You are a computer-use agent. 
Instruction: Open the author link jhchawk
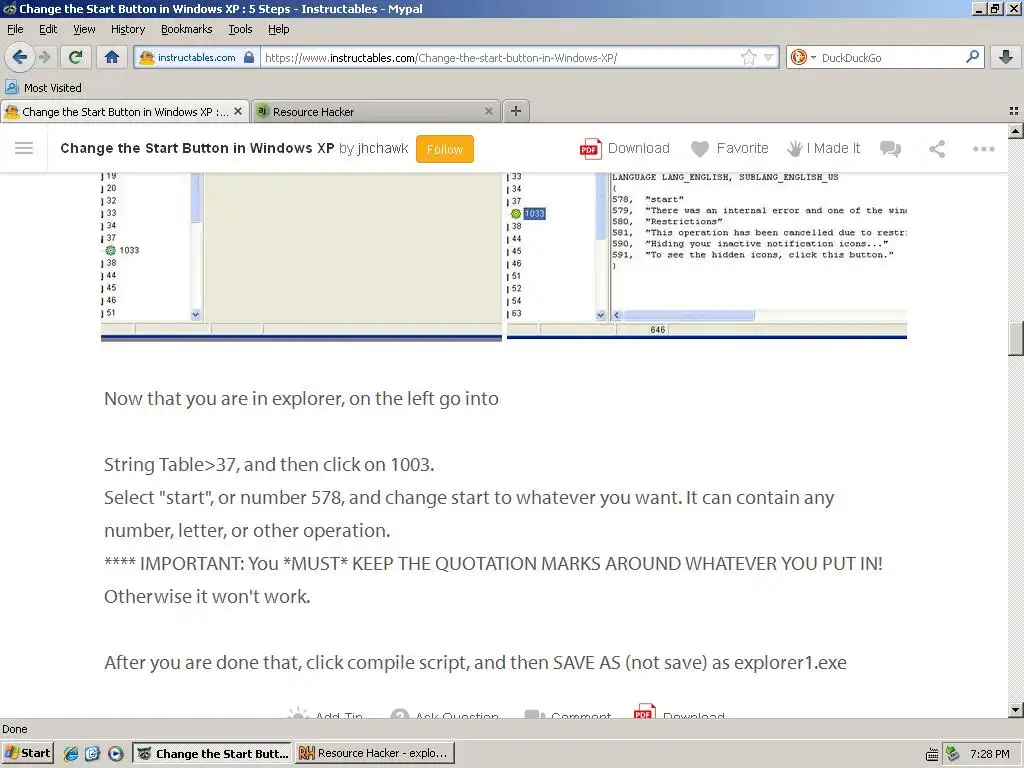(383, 148)
